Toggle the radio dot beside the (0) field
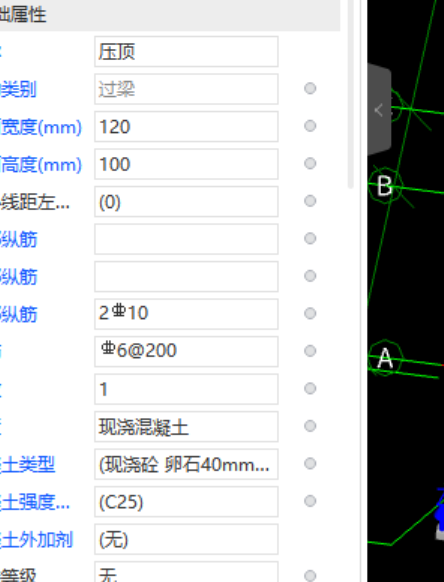This screenshot has height=582, width=444. click(310, 201)
